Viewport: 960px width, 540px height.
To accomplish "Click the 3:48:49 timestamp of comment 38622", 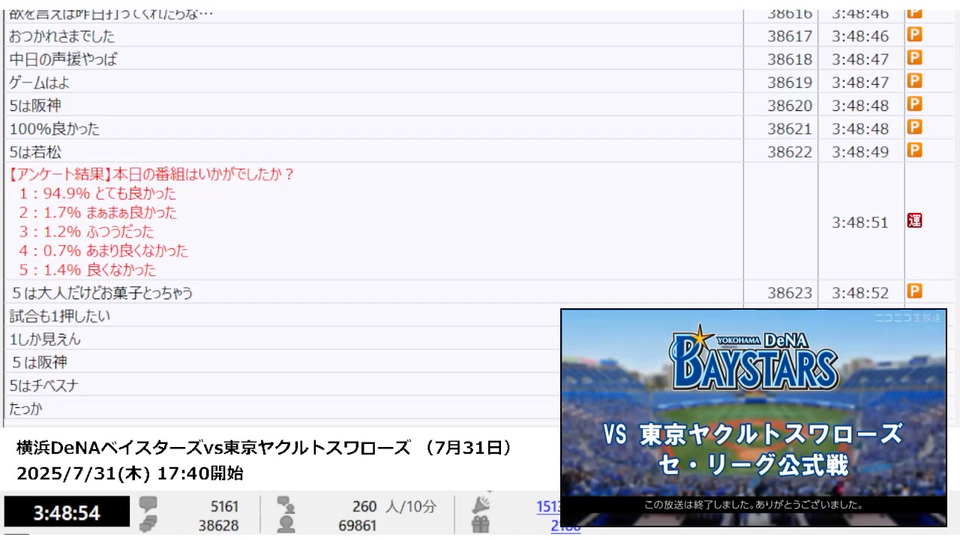I will 860,152.
